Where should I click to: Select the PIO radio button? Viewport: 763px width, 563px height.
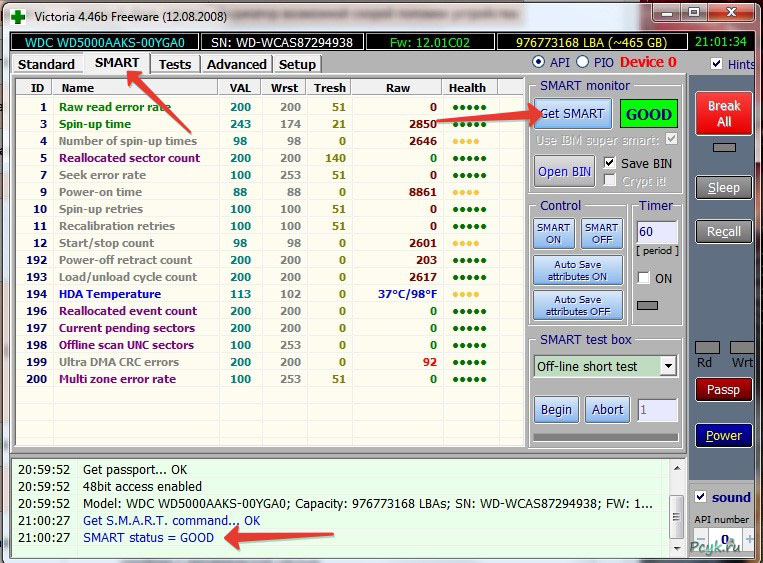(582, 62)
